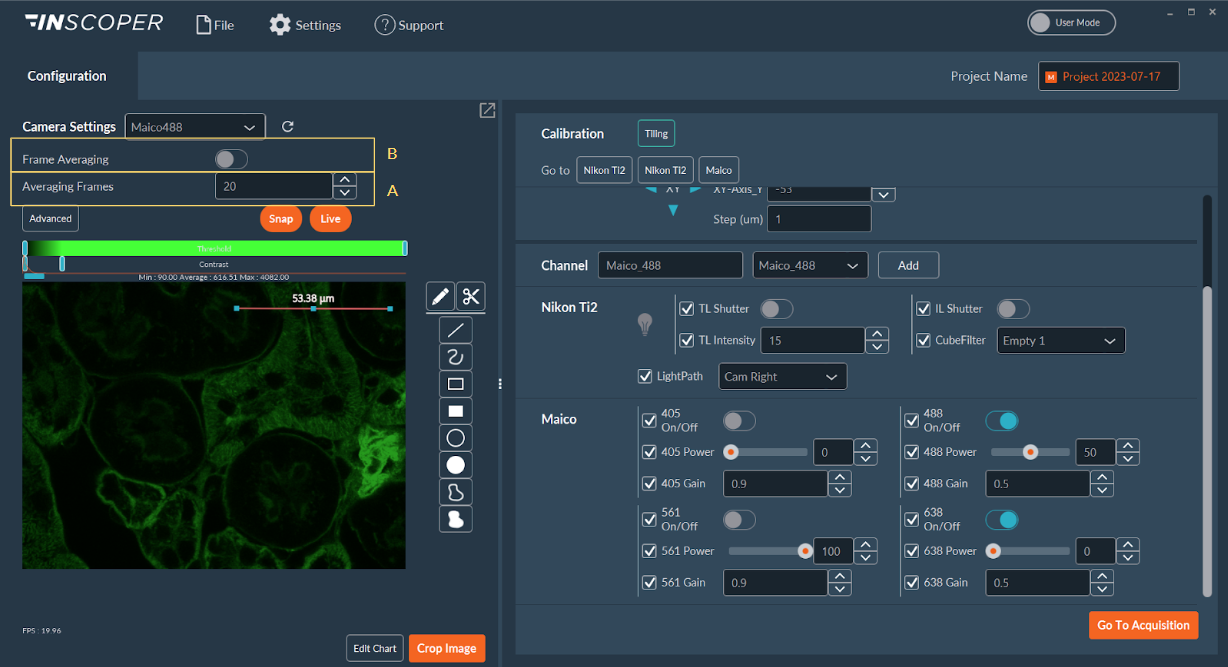Click the Go To Acquisition button
Viewport: 1228px width, 667px height.
click(1144, 625)
